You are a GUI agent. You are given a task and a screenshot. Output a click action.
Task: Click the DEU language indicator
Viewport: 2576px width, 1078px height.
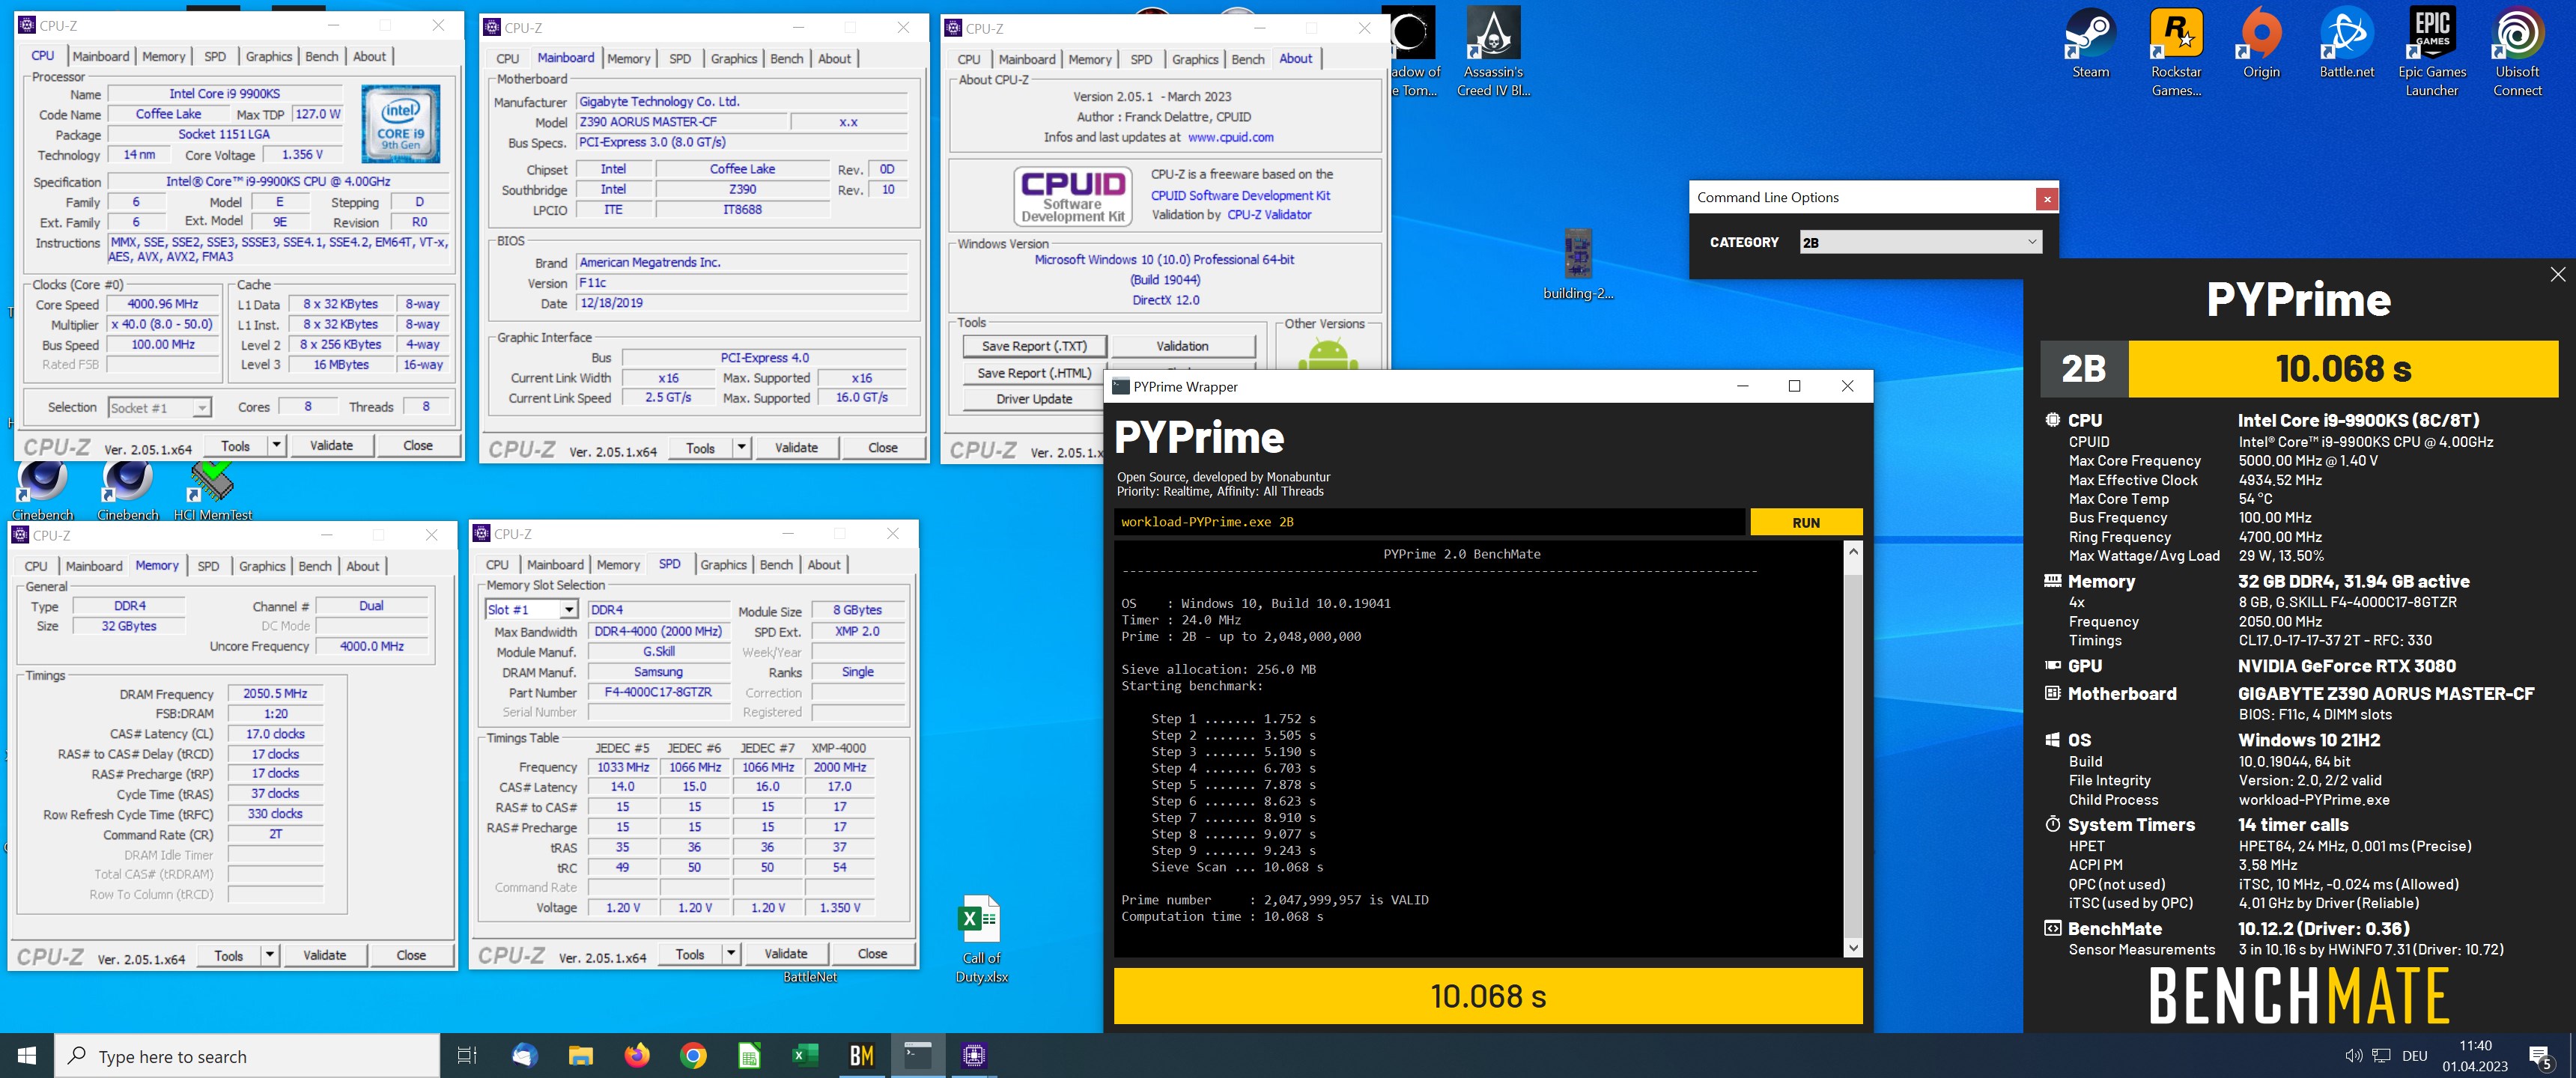pos(2414,1056)
